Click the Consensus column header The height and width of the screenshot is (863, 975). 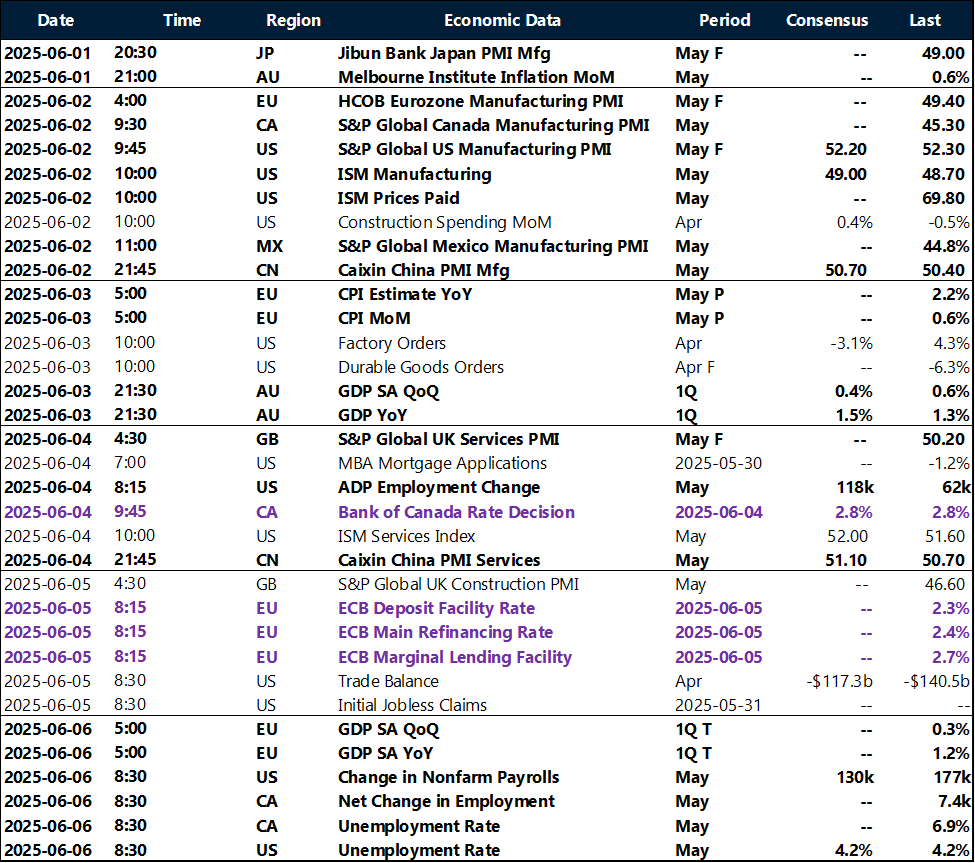click(827, 20)
